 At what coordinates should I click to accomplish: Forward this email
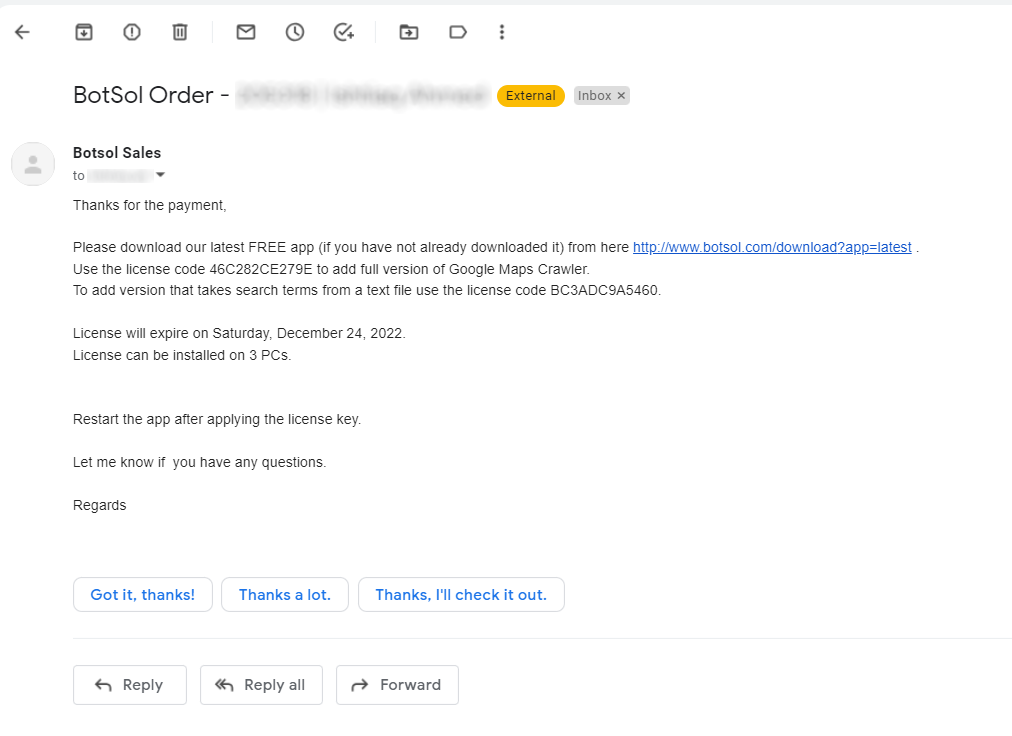(398, 685)
